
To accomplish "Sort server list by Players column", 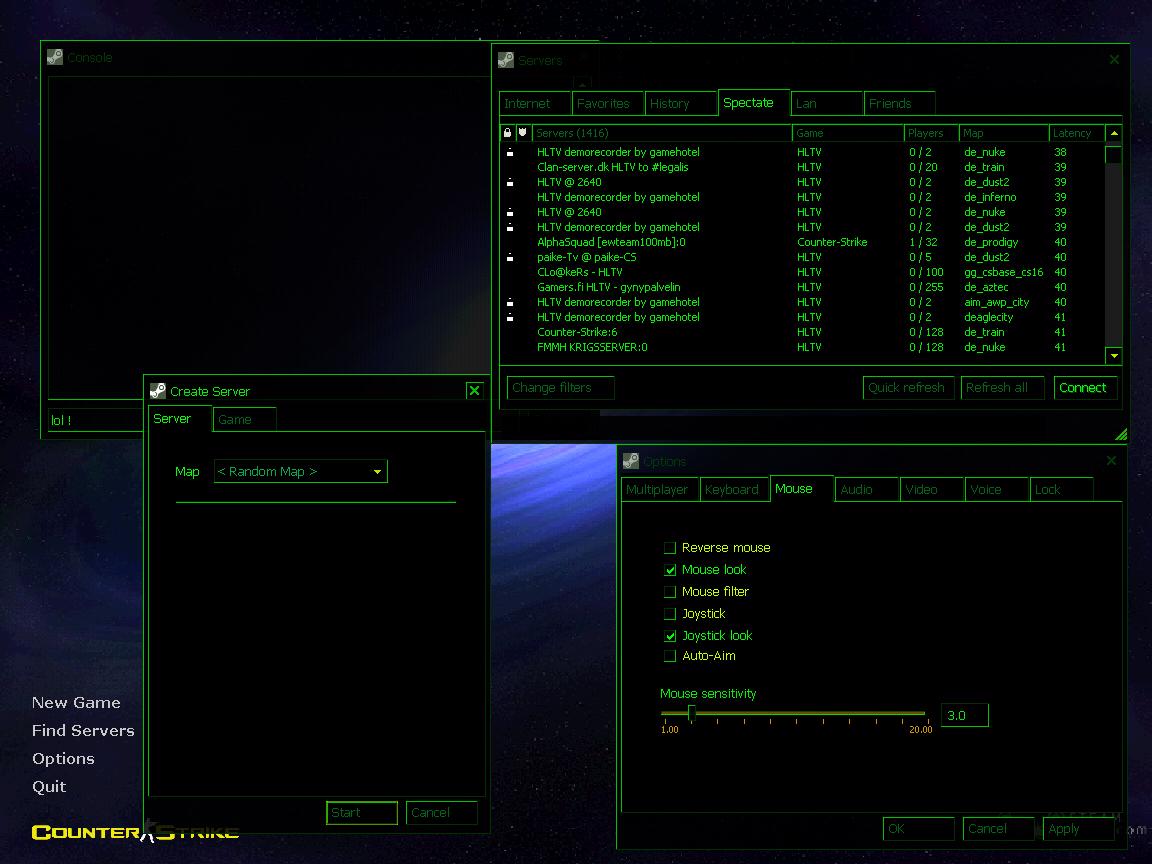I will (x=932, y=133).
